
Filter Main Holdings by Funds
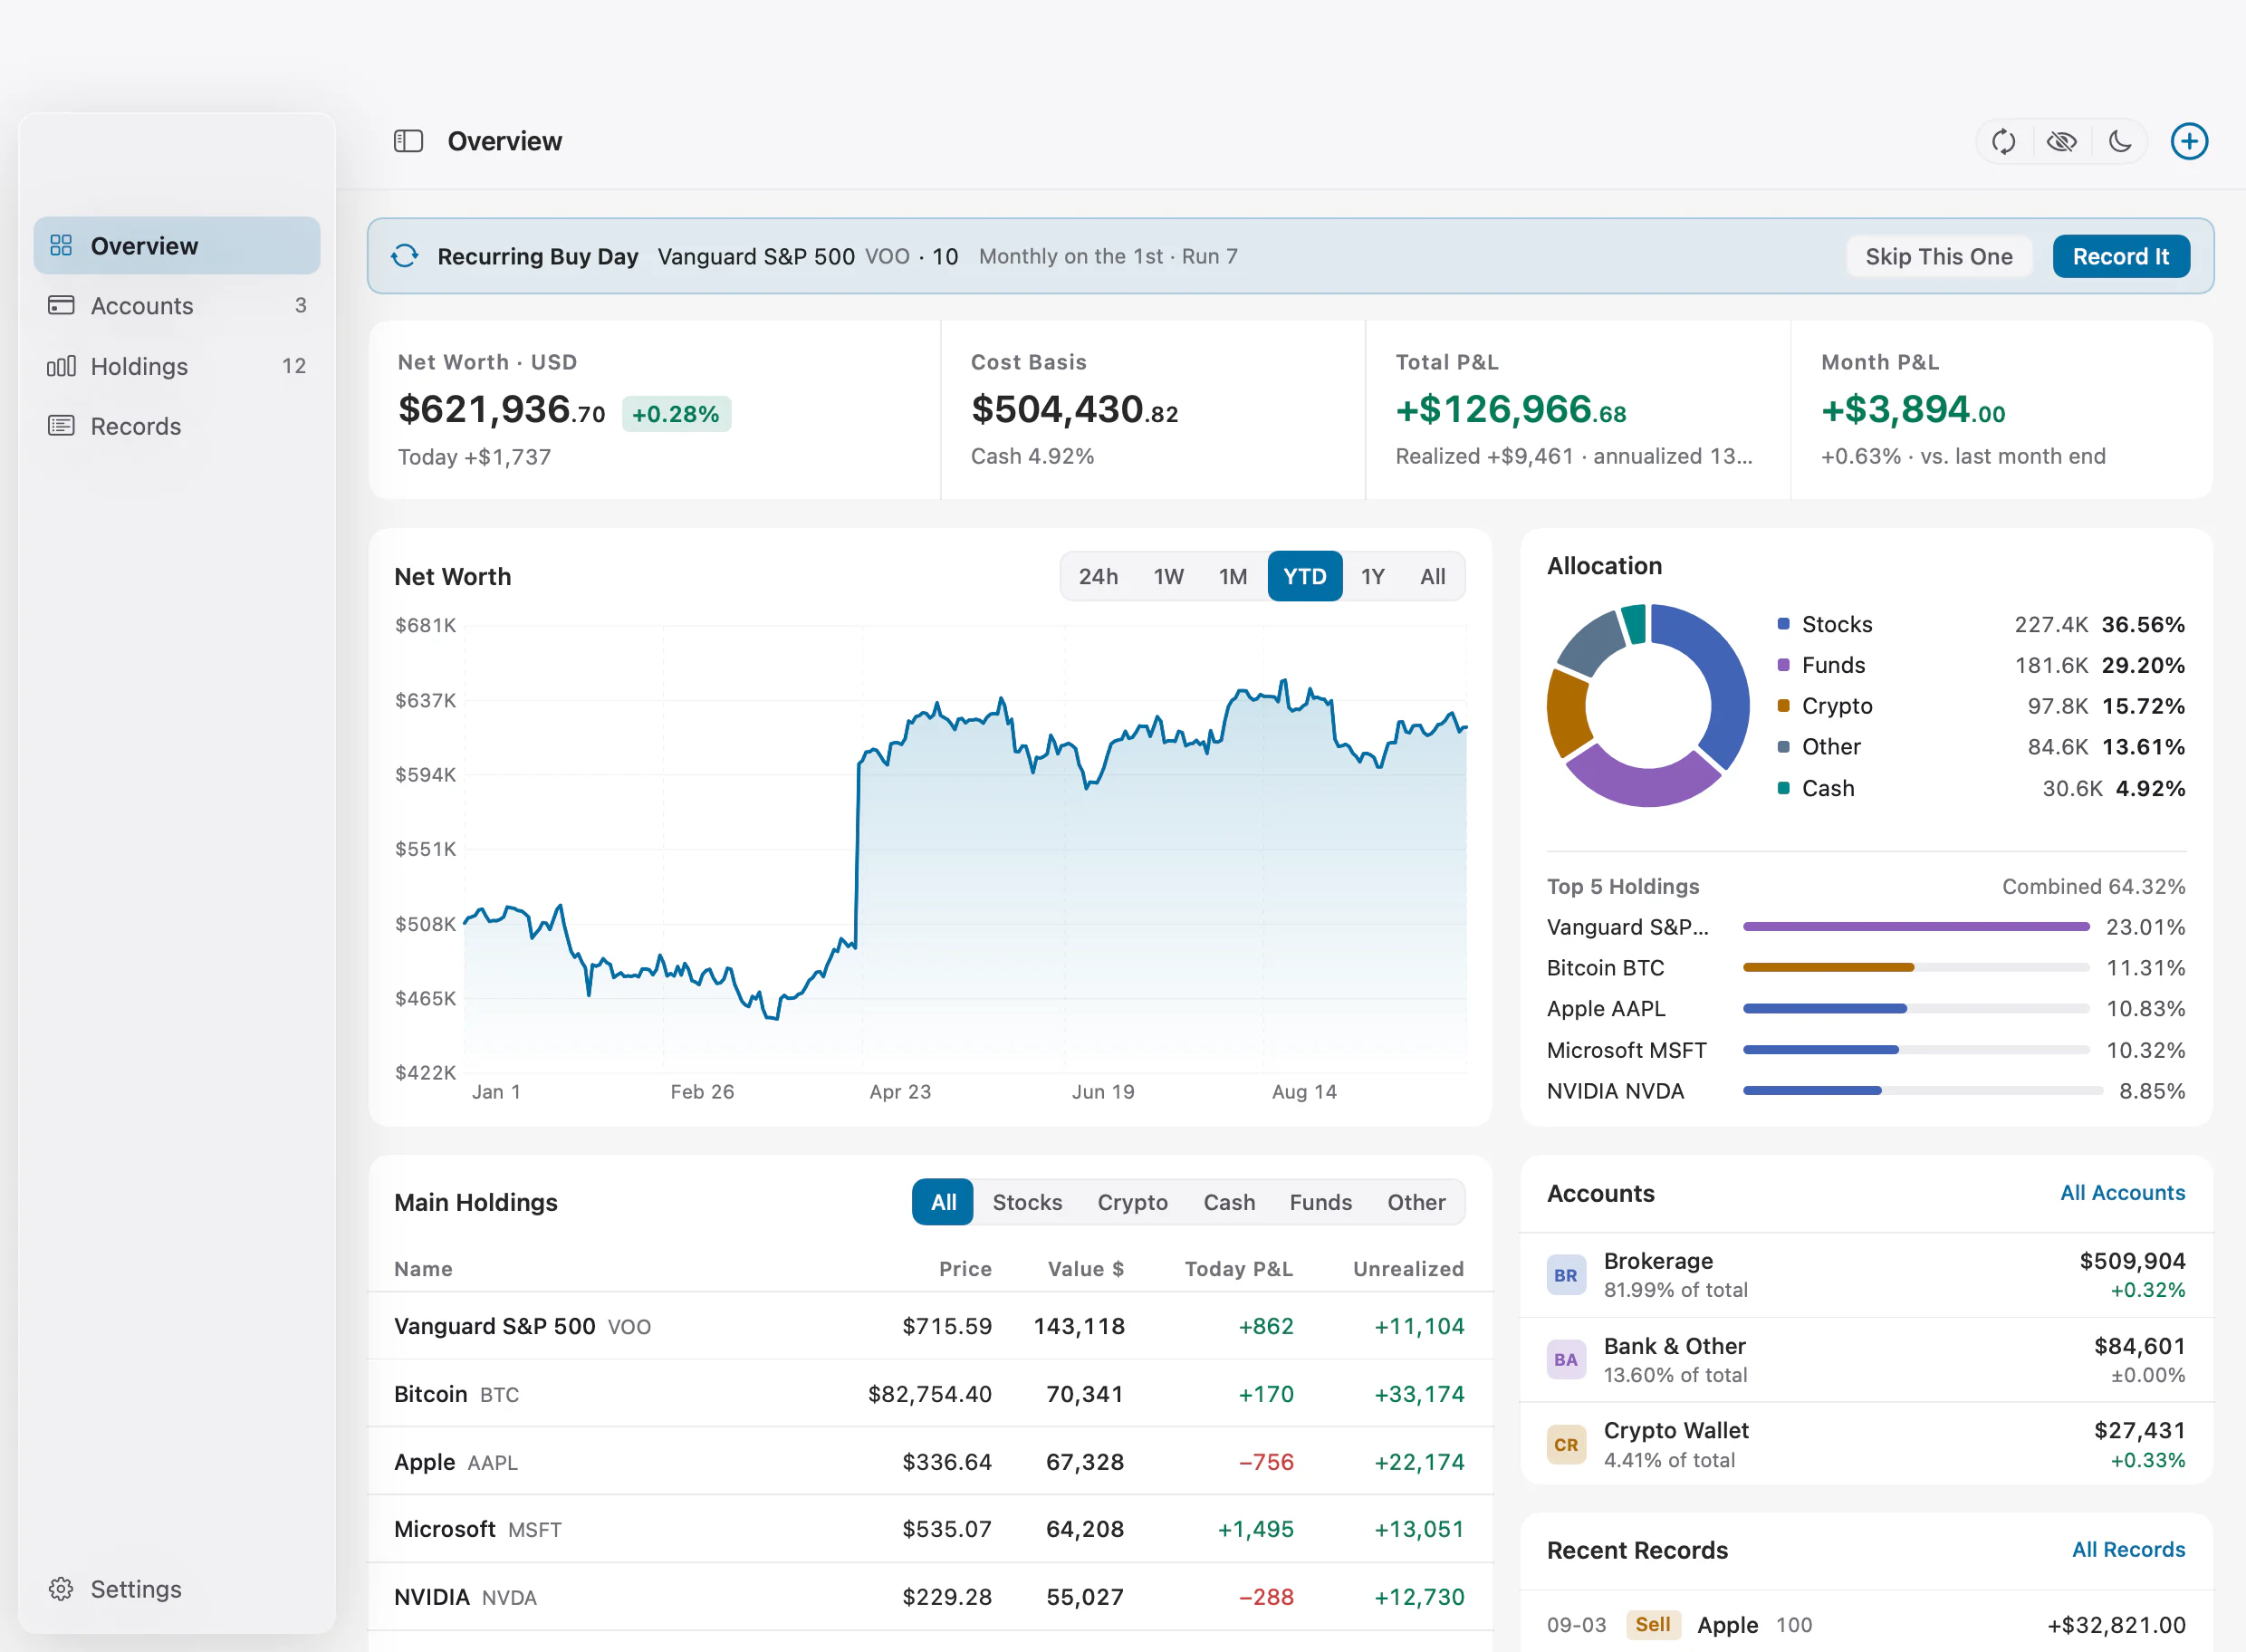[x=1320, y=1202]
